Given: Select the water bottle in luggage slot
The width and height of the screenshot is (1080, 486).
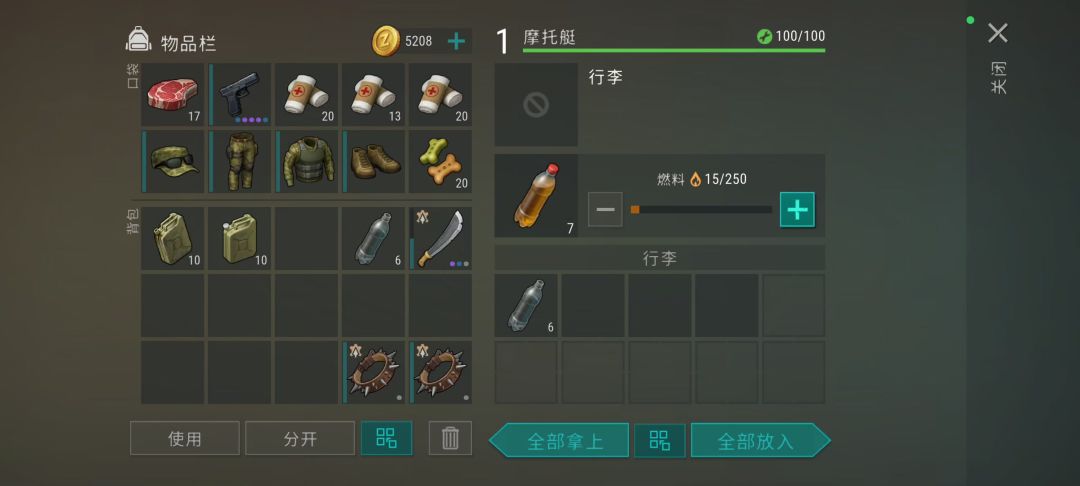Looking at the screenshot, I should [x=526, y=306].
